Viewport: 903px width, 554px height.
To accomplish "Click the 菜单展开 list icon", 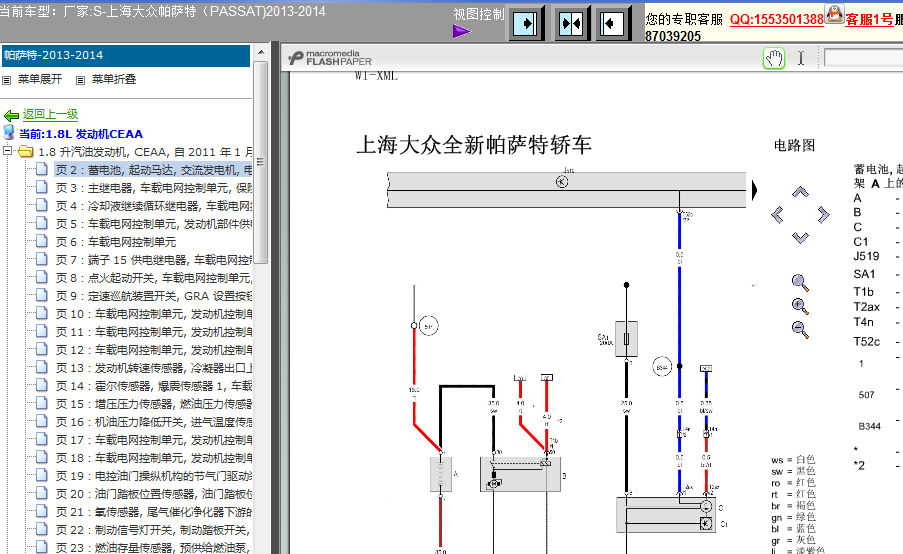I will pyautogui.click(x=7, y=80).
